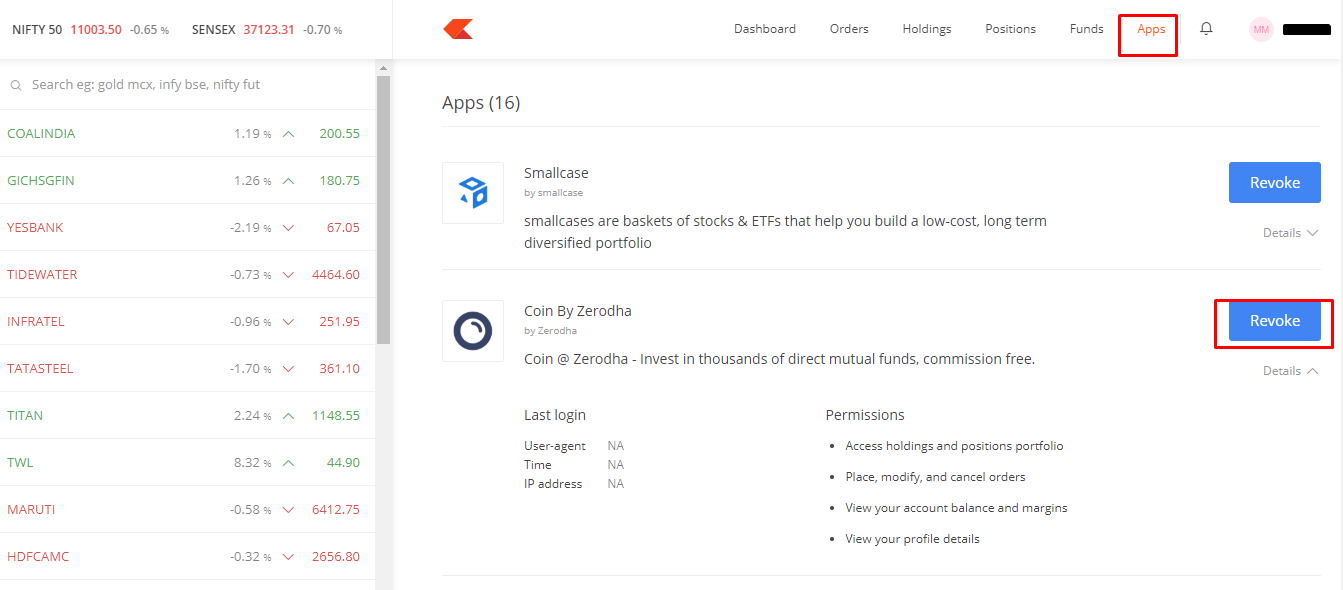Click the watchlist scrollbar thumb
This screenshot has width=1343, height=590.
pyautogui.click(x=383, y=210)
